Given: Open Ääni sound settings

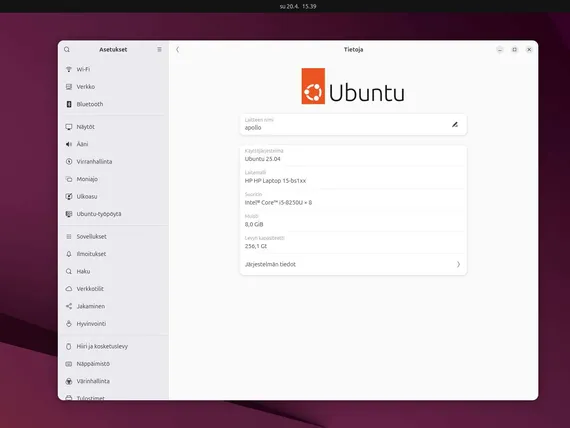Looking at the screenshot, I should pyautogui.click(x=113, y=144).
